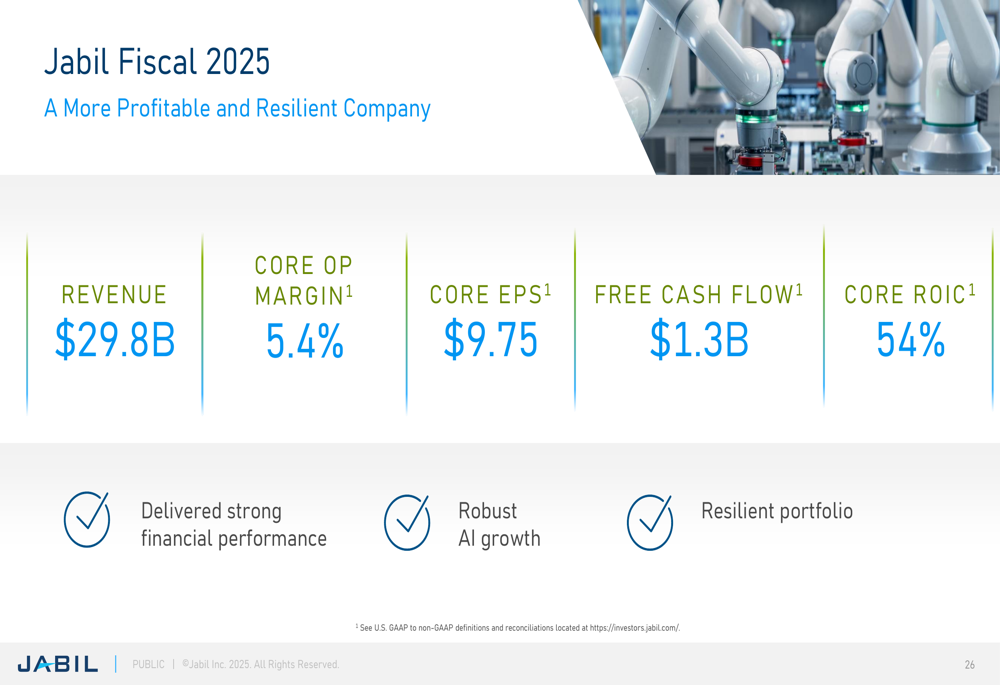The width and height of the screenshot is (1000, 685).
Task: Click the "CORE EPS" label
Action: [x=490, y=294]
